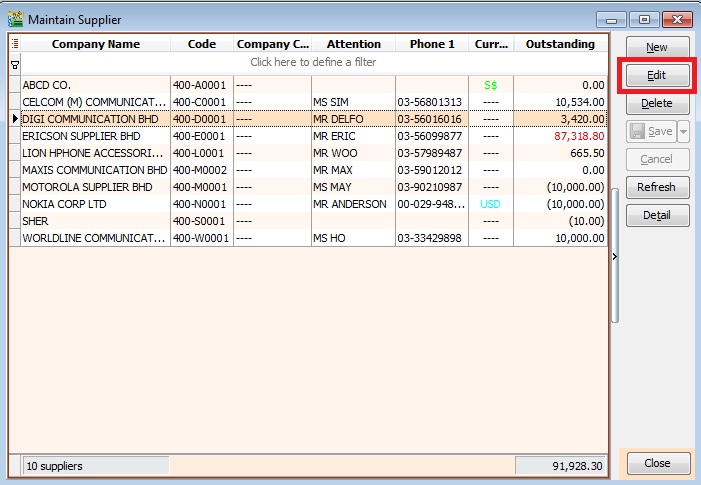Click here to define a filter row

[x=314, y=62]
